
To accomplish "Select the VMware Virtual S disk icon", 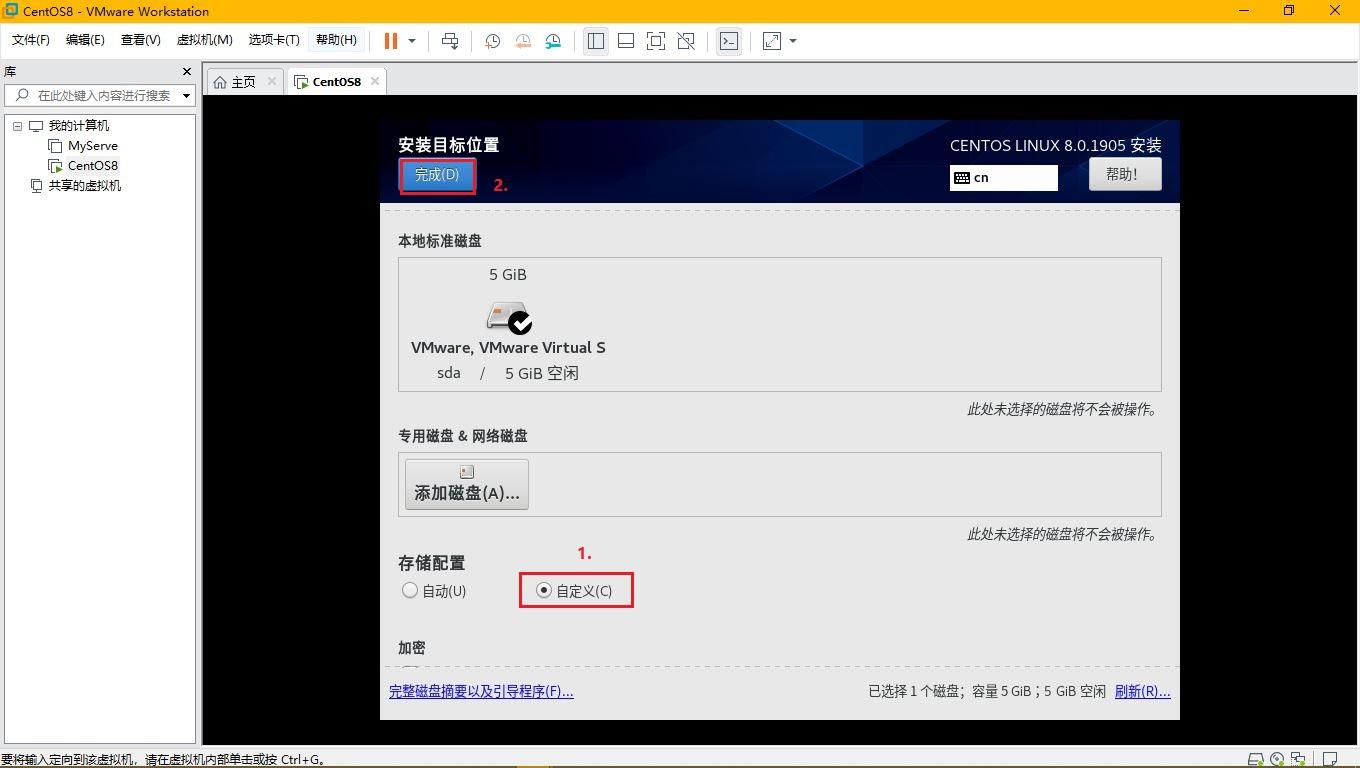I will (509, 318).
